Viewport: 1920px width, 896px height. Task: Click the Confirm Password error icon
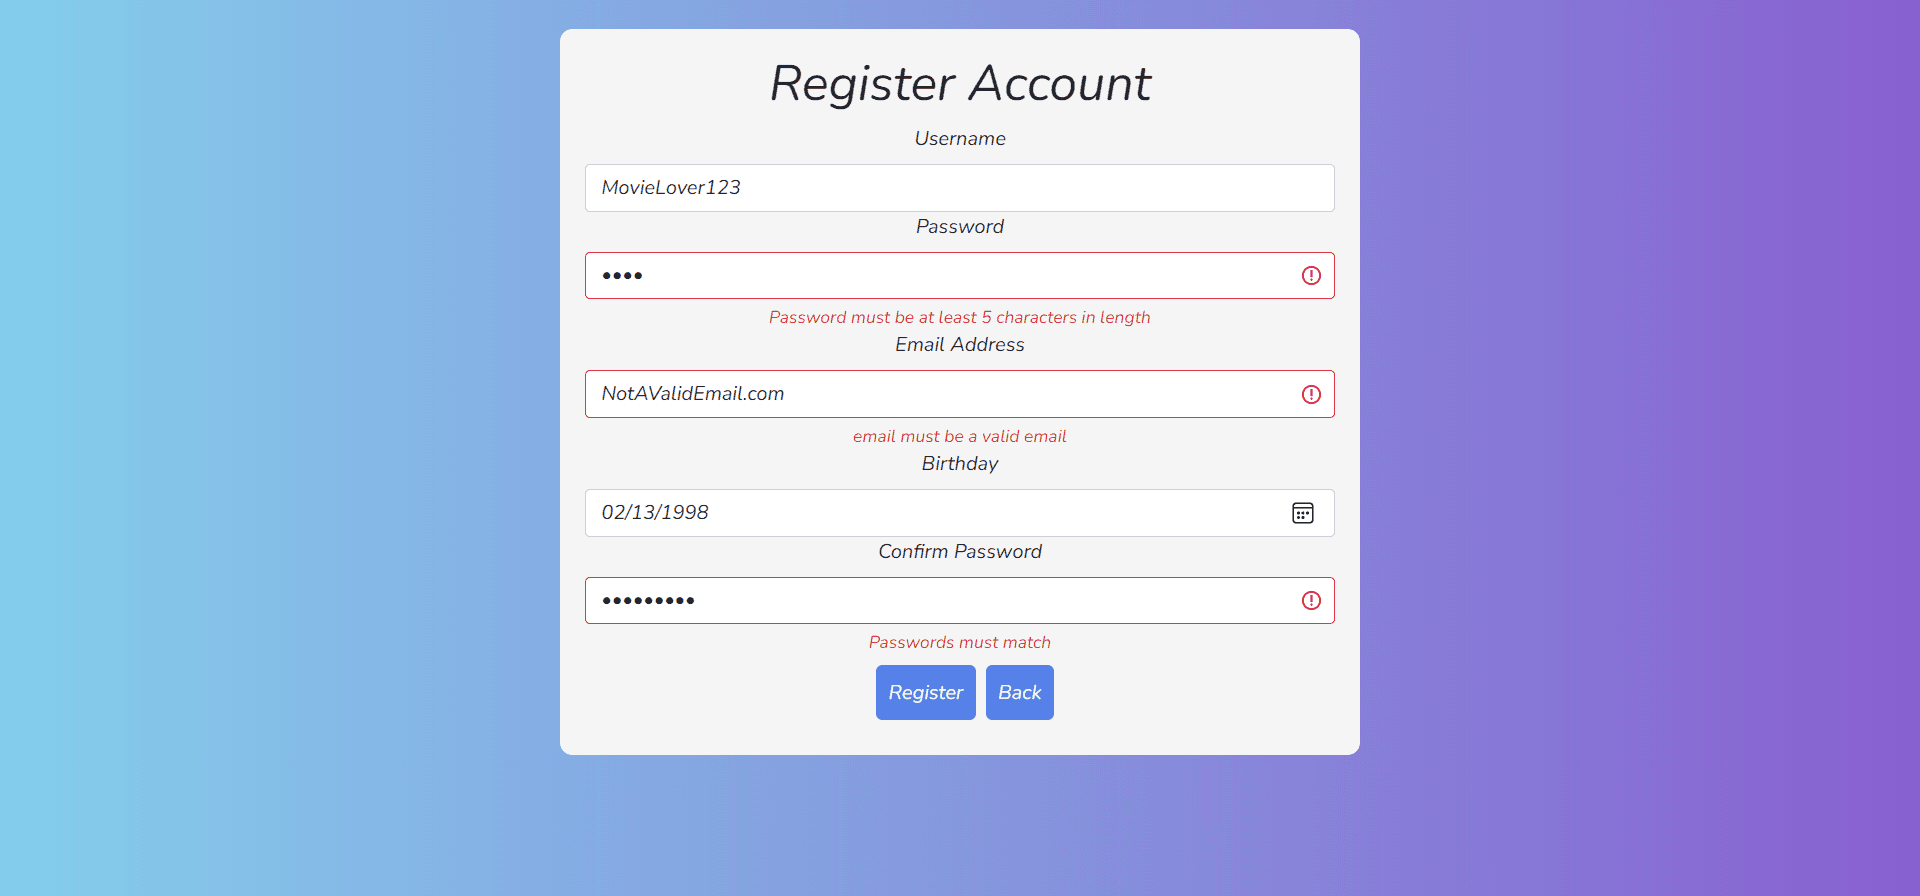pyautogui.click(x=1311, y=601)
